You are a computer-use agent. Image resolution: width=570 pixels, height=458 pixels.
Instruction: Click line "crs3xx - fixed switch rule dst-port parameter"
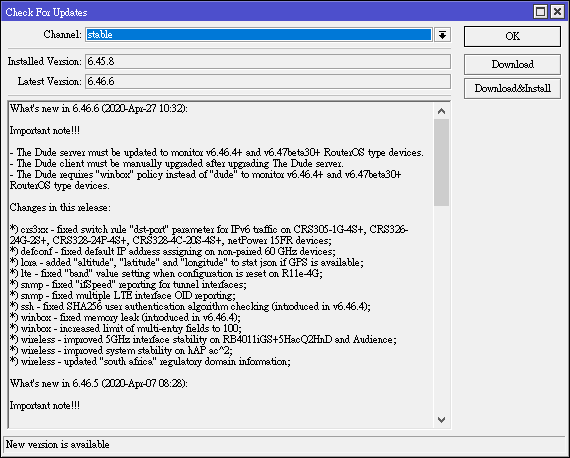209,235
